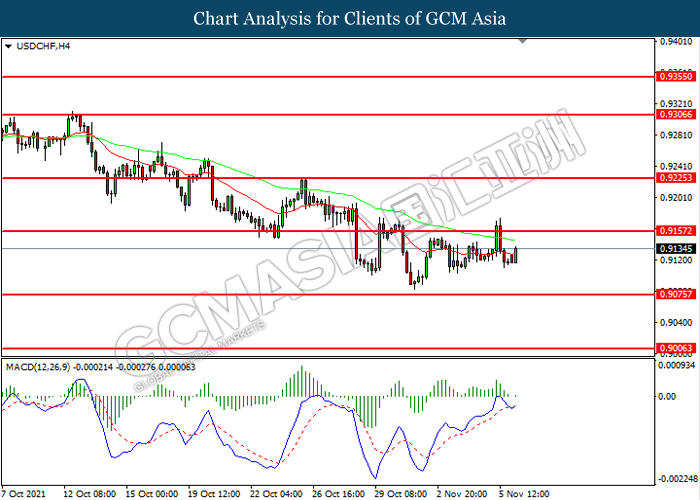Click the 0.92010 price axis value

[x=676, y=197]
